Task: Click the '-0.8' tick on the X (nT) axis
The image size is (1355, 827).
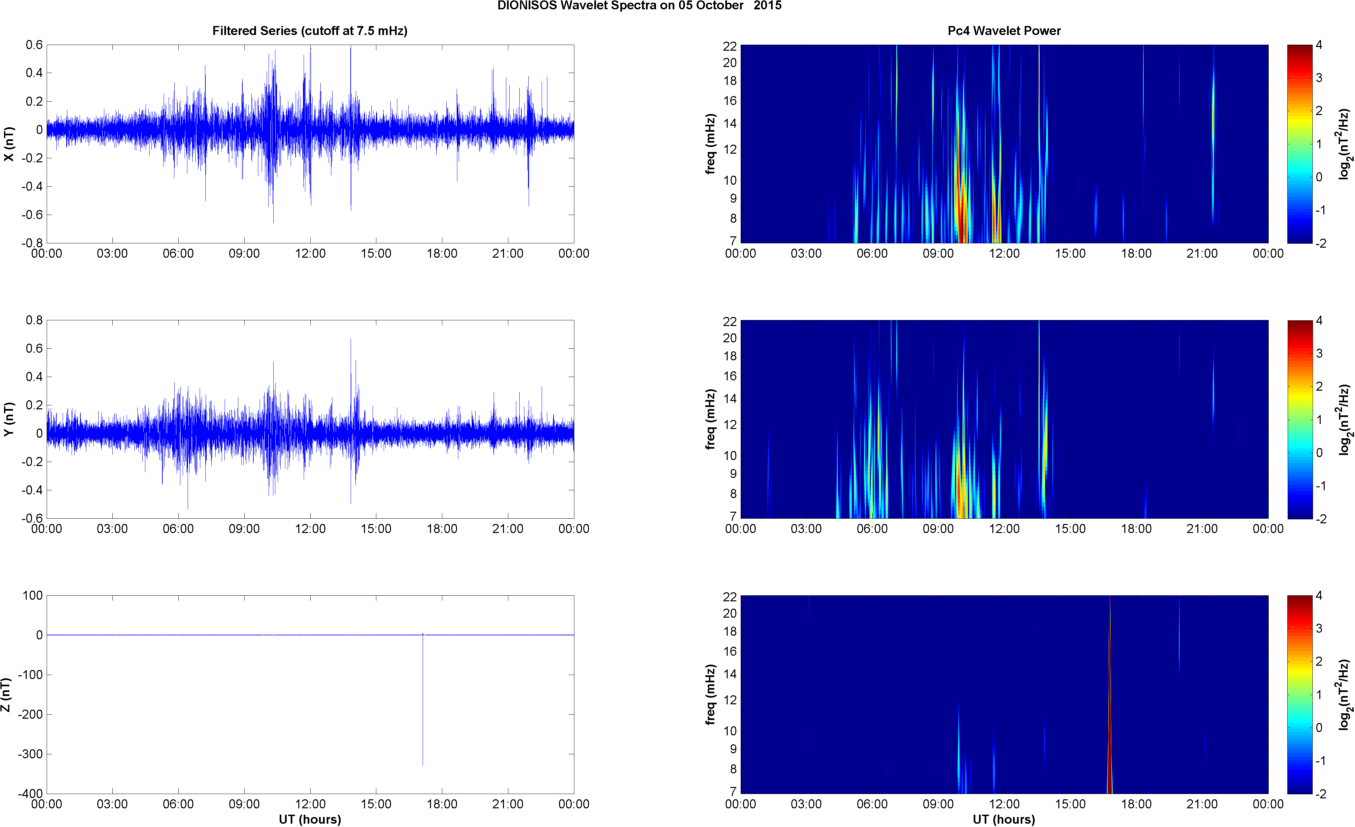Action: pos(31,243)
